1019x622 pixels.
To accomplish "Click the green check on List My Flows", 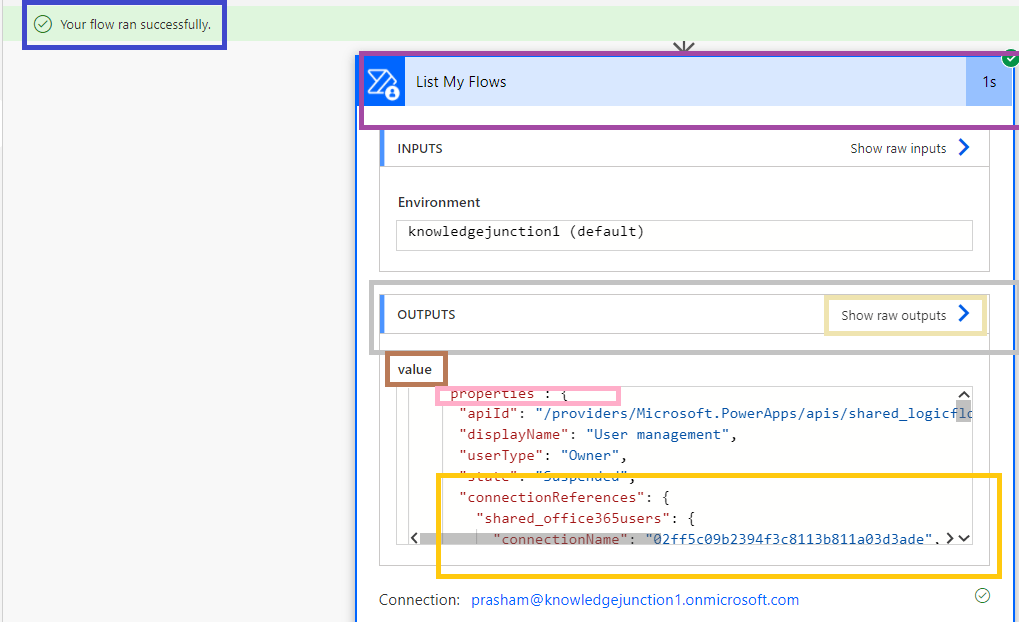I will 1010,58.
